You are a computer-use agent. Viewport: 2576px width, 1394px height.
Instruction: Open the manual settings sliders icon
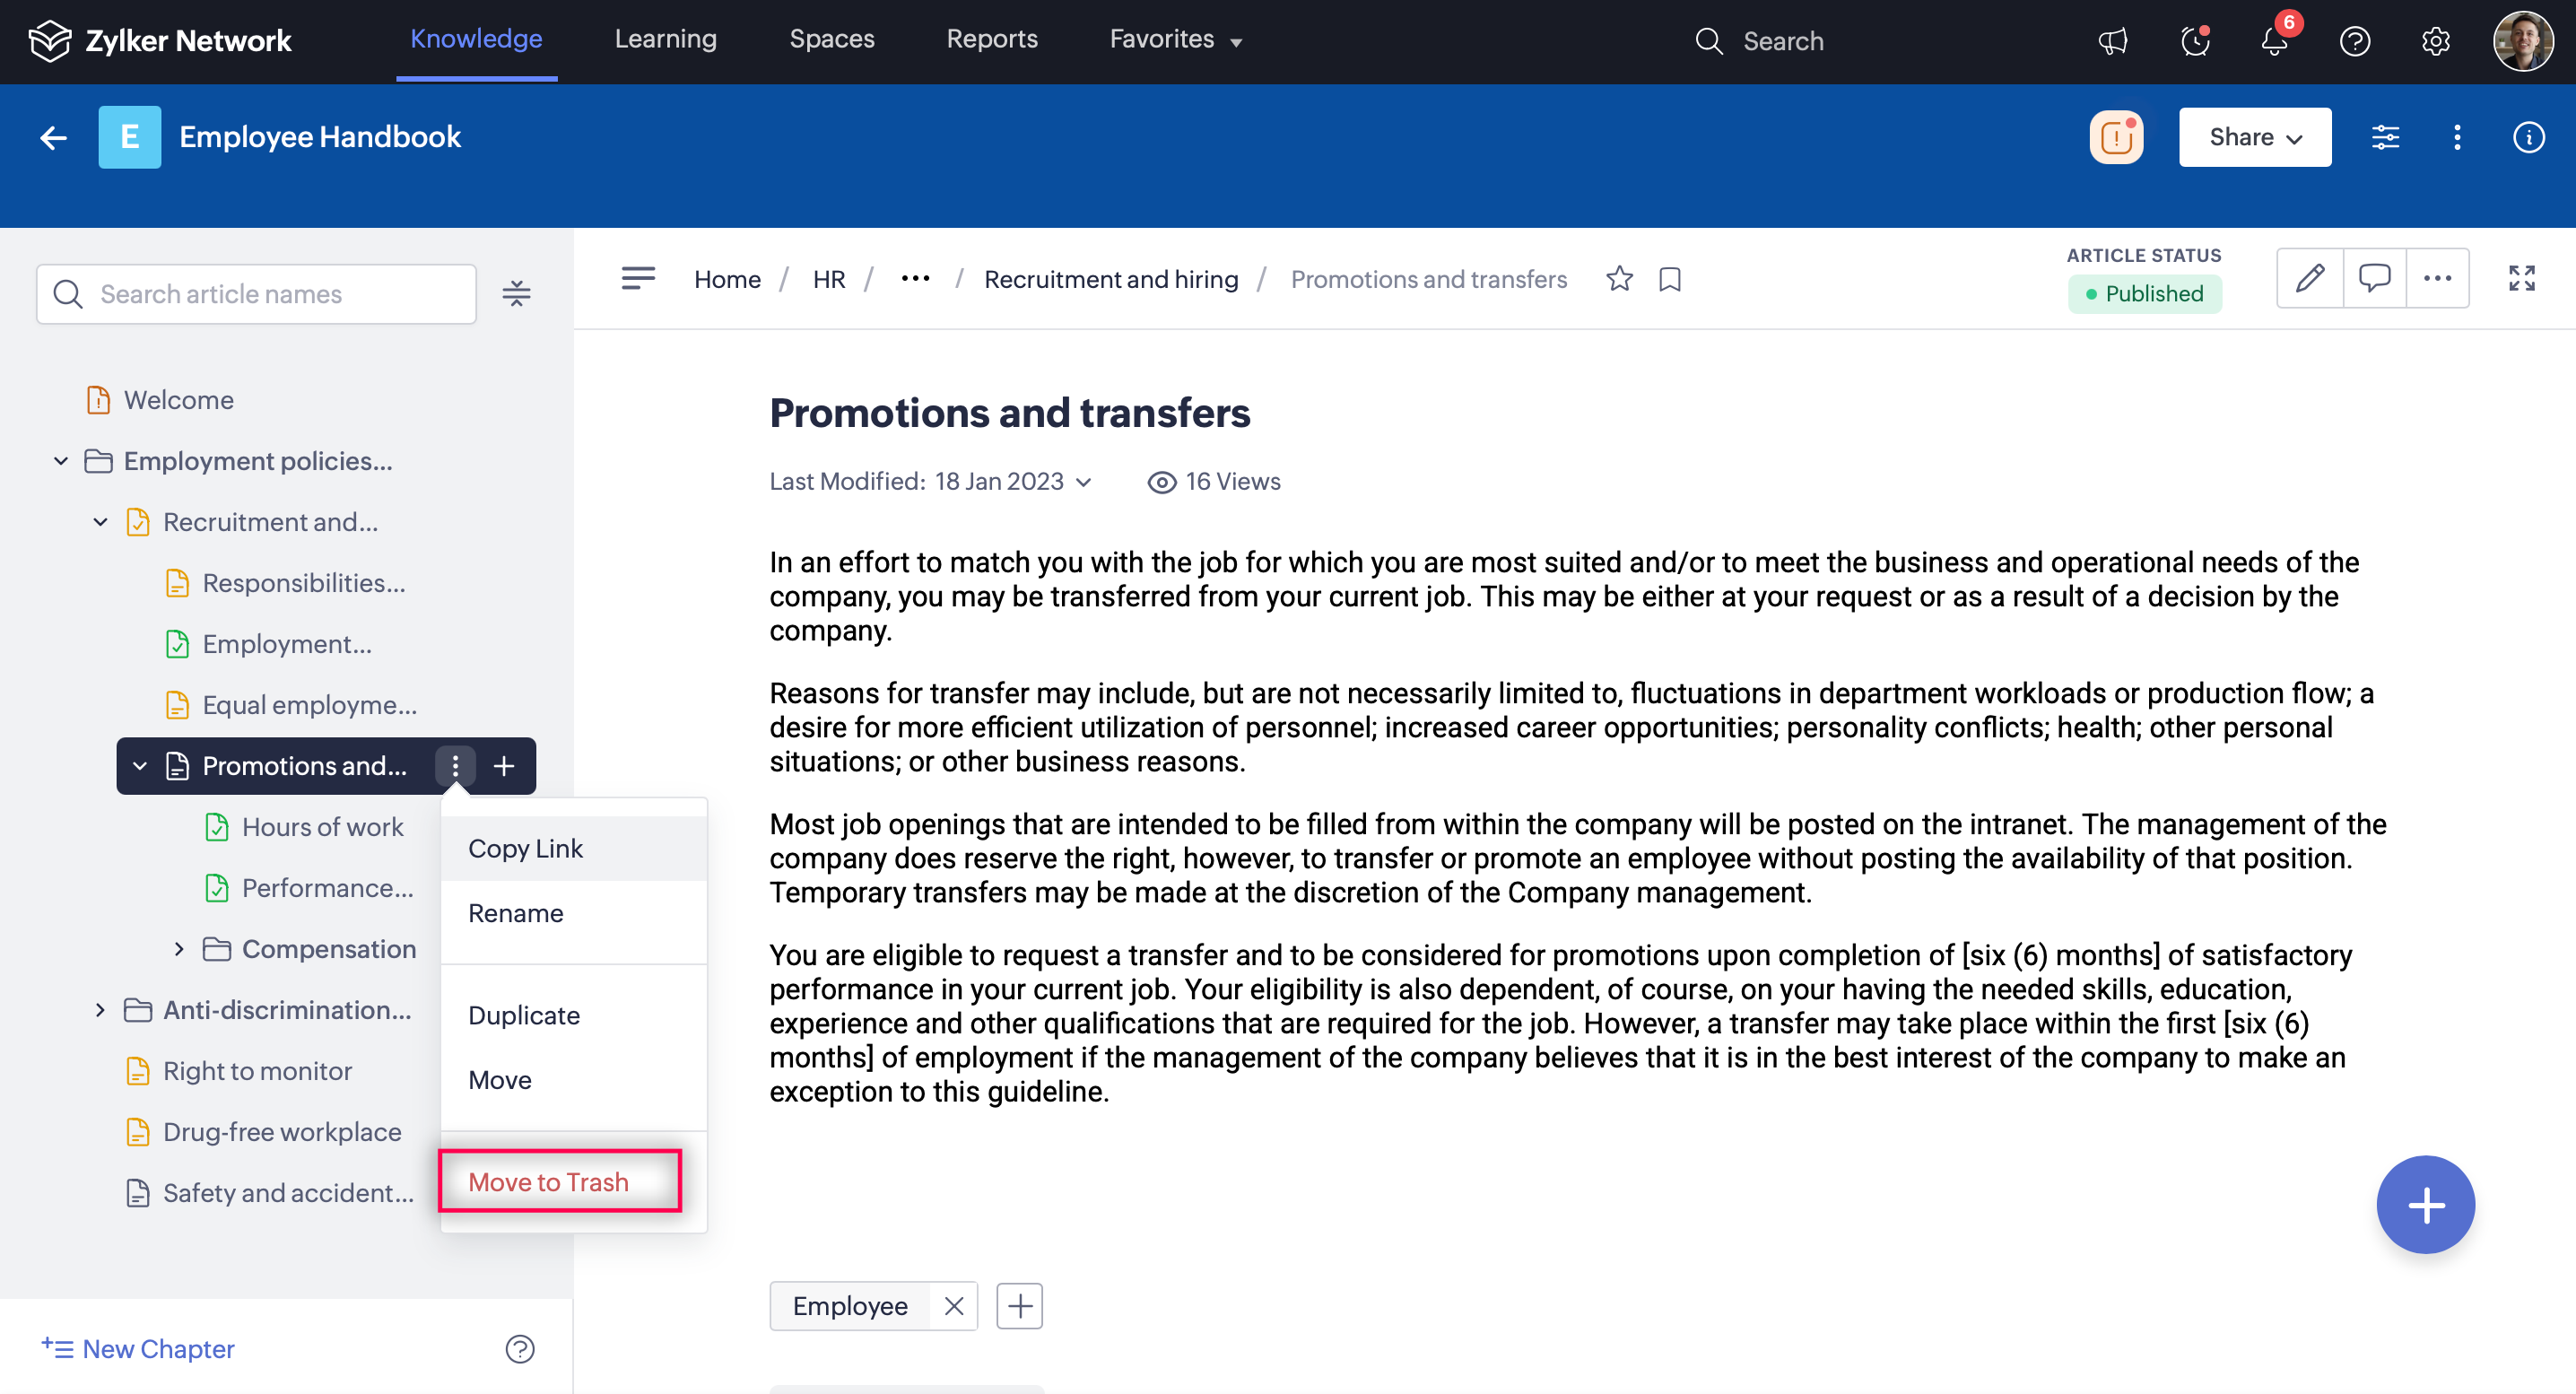(x=2385, y=137)
